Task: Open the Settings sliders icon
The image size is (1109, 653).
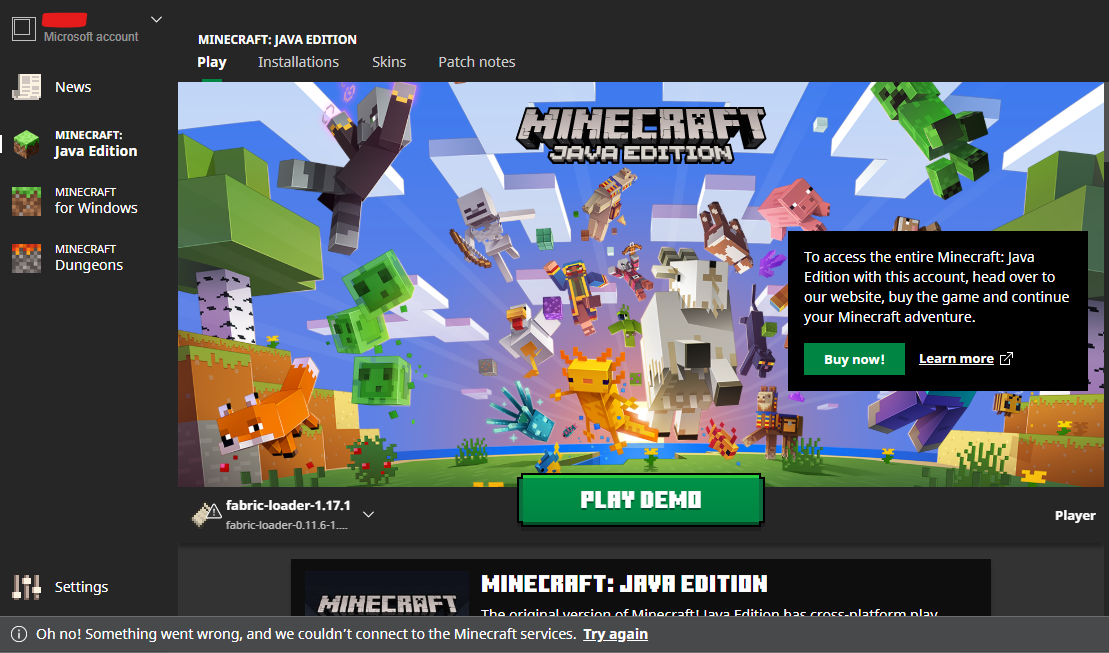Action: pos(26,587)
